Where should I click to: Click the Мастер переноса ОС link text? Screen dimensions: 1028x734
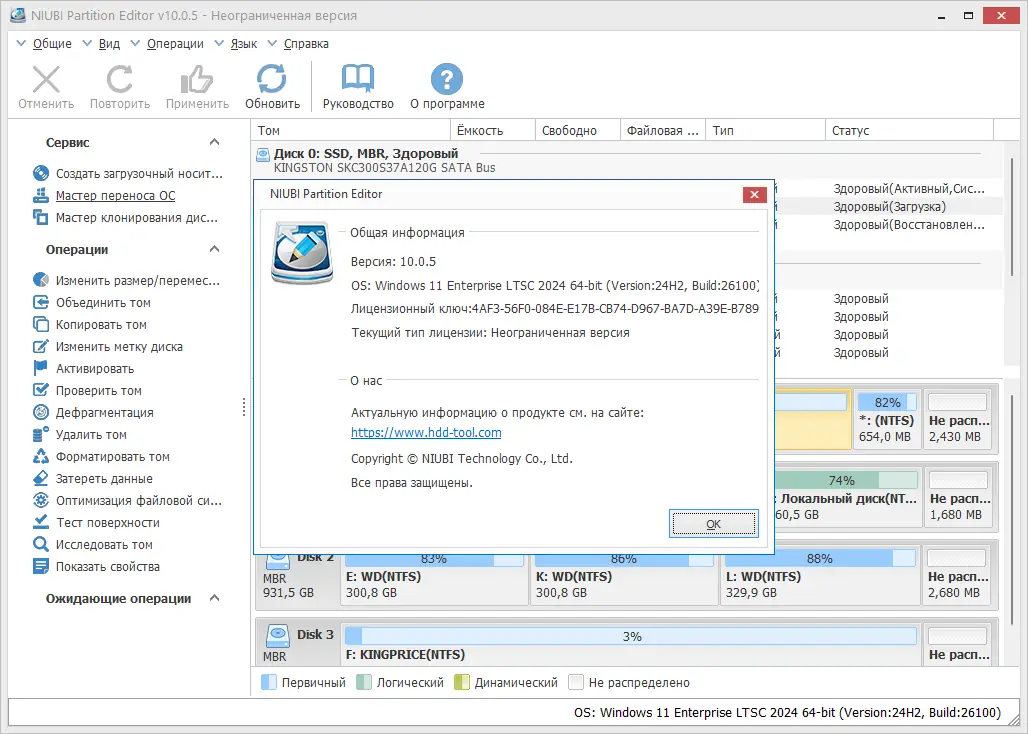[115, 195]
